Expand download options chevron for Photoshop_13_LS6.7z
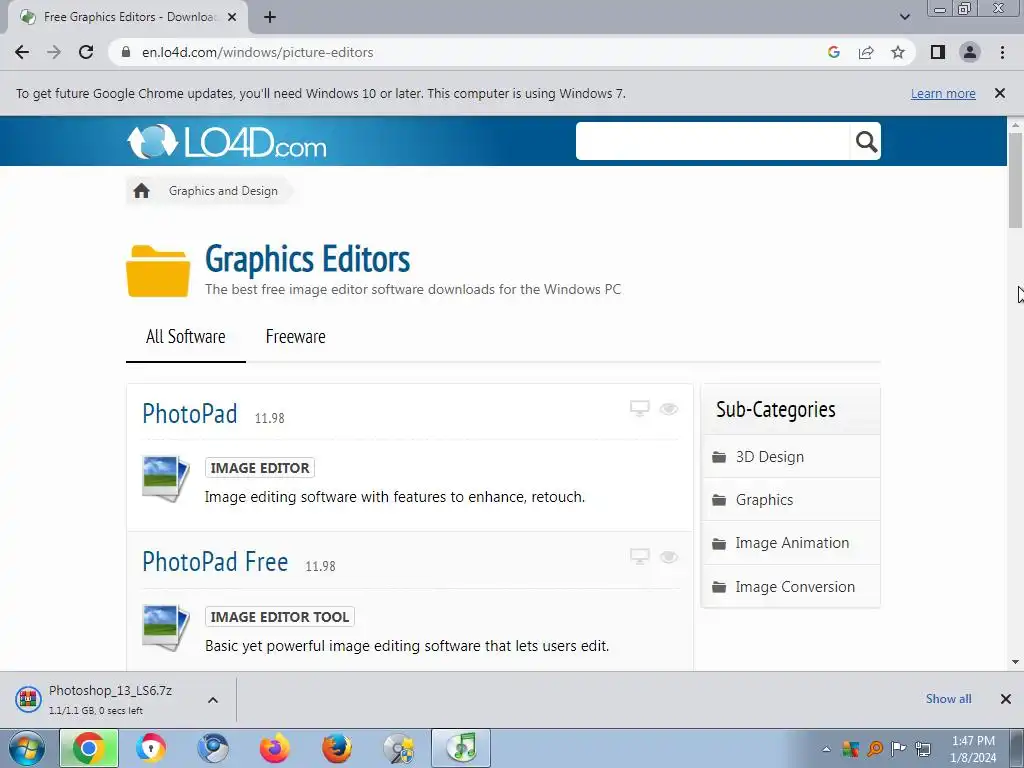 click(213, 699)
